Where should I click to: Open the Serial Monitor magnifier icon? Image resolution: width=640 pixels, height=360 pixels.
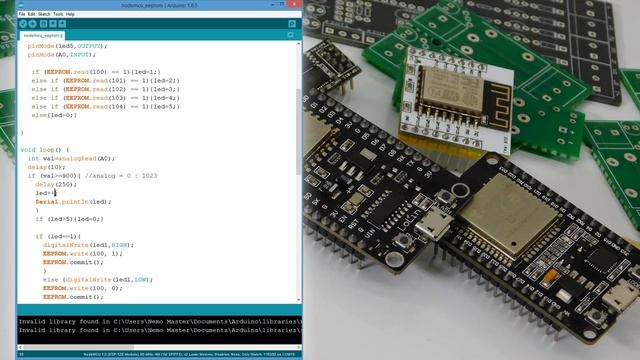[292, 24]
